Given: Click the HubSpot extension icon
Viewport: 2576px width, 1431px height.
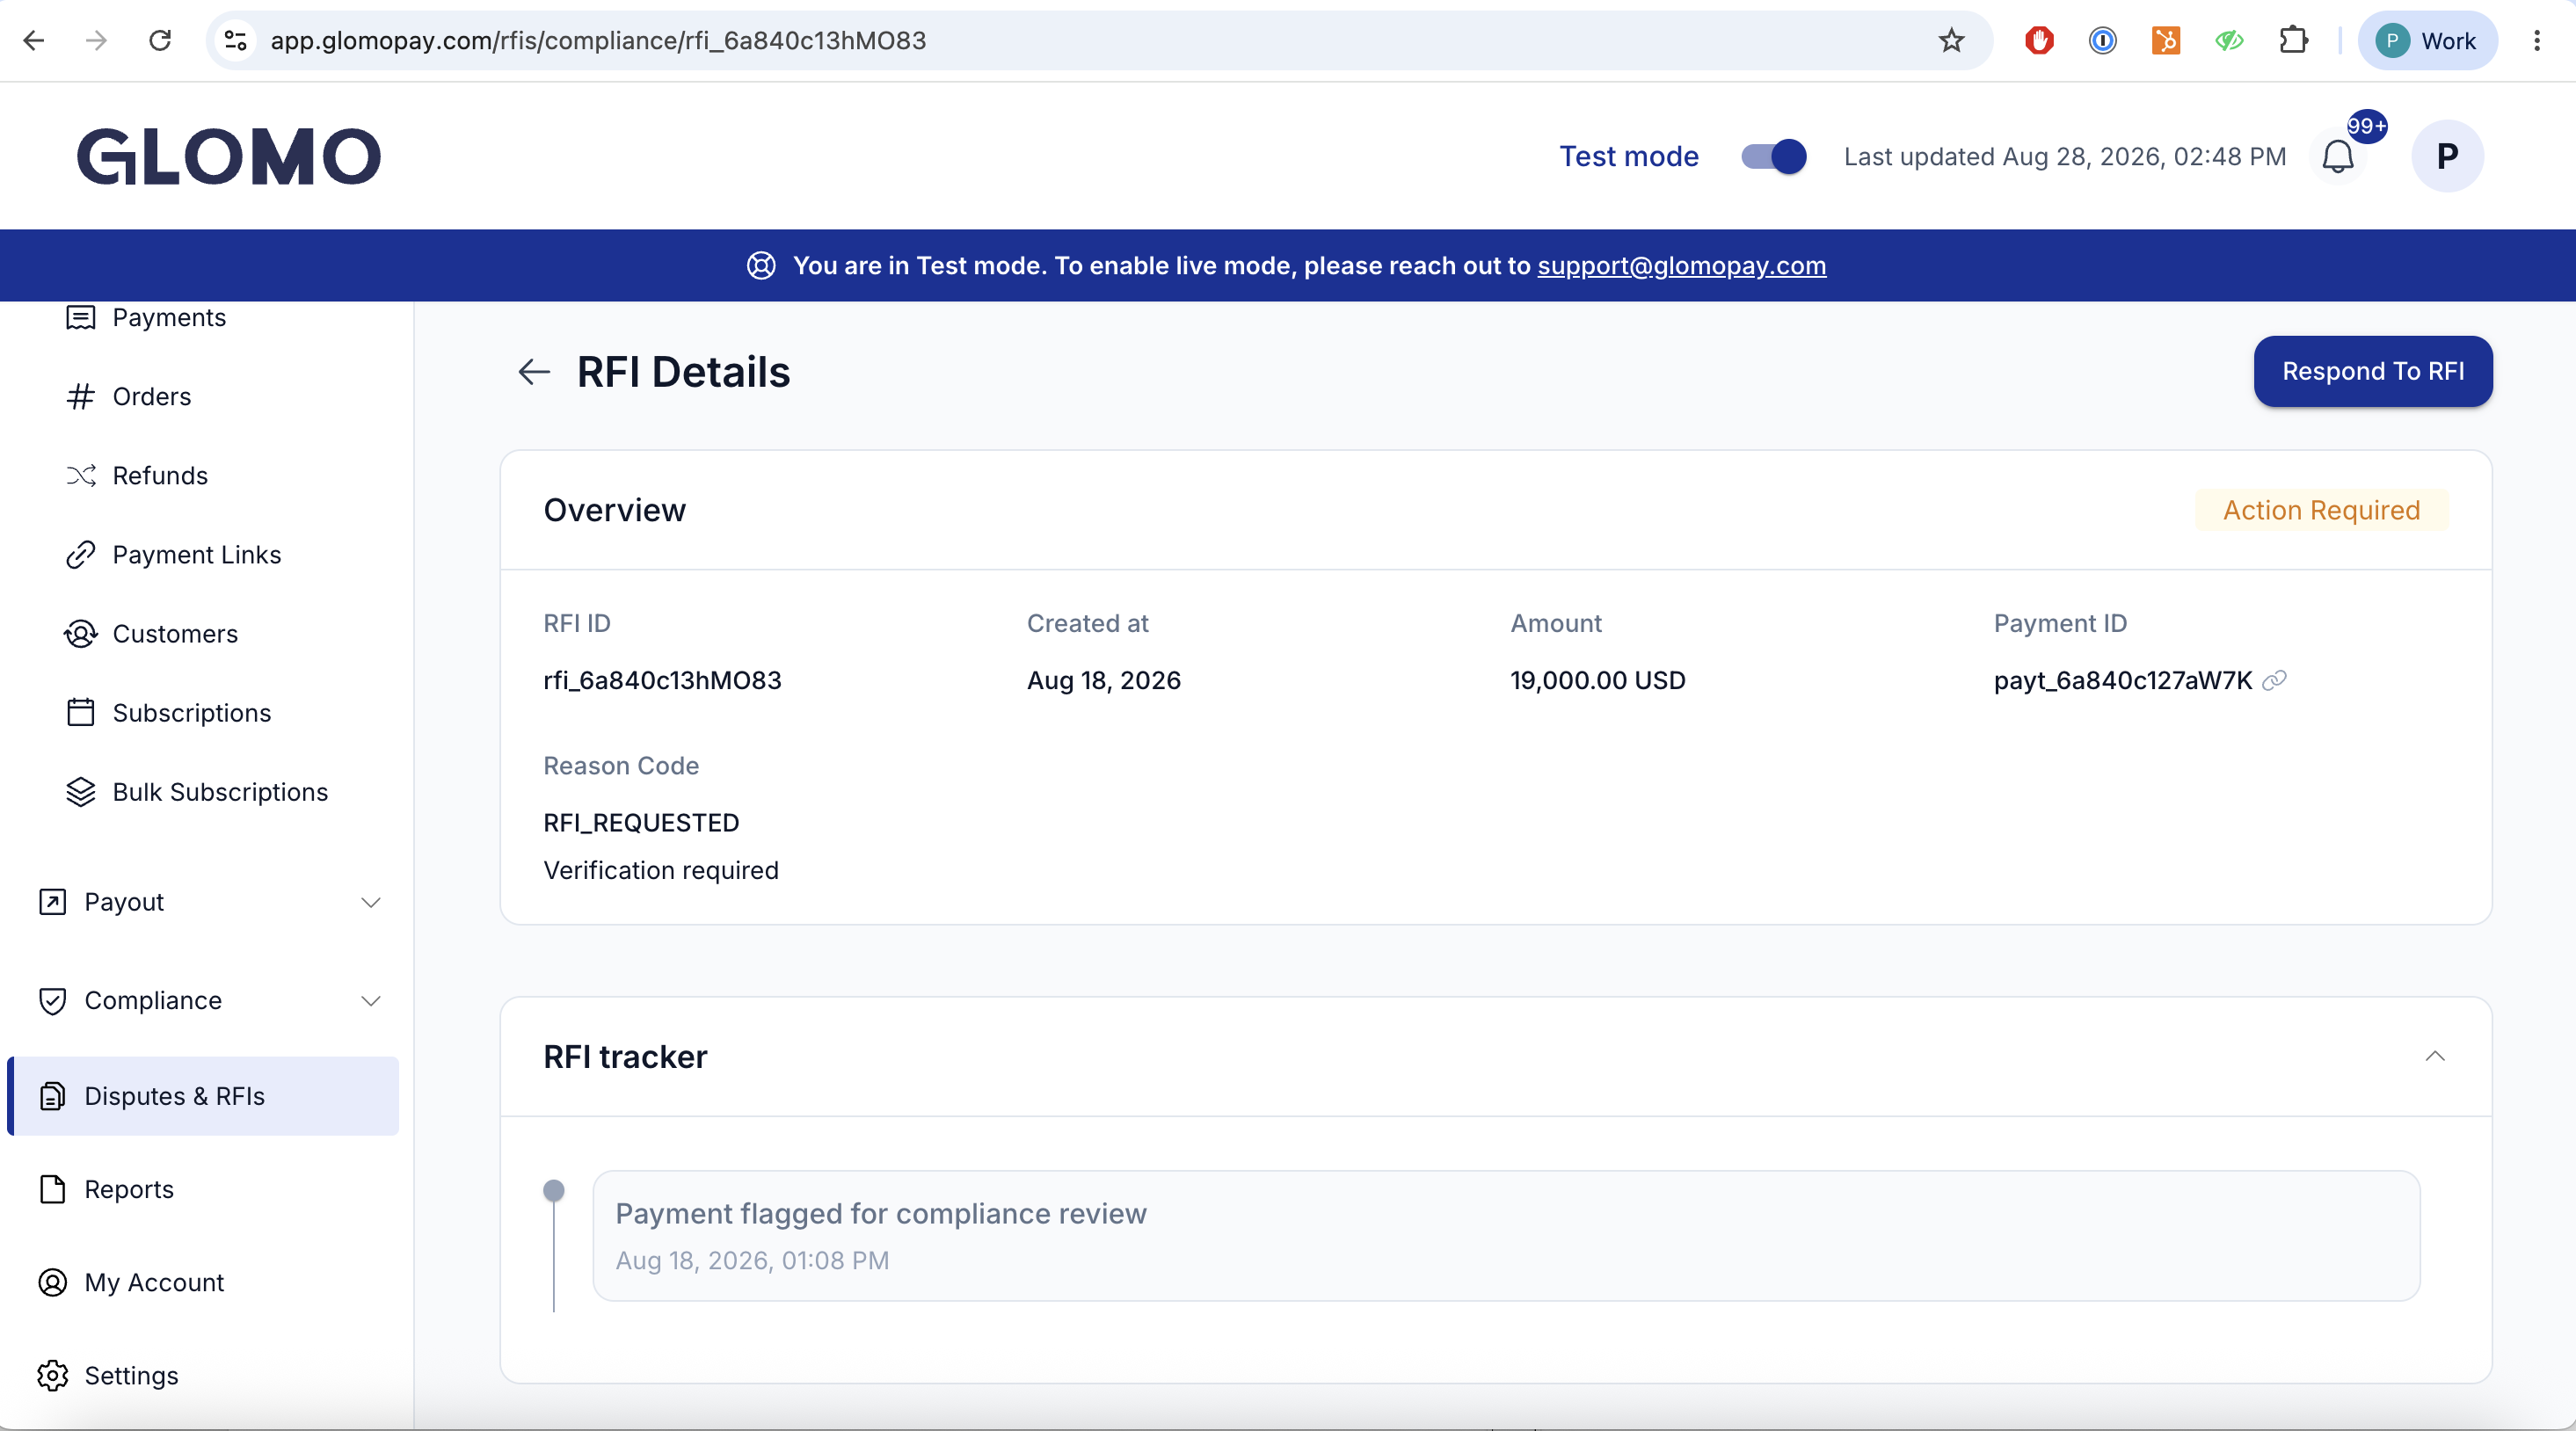Looking at the screenshot, I should (2166, 41).
